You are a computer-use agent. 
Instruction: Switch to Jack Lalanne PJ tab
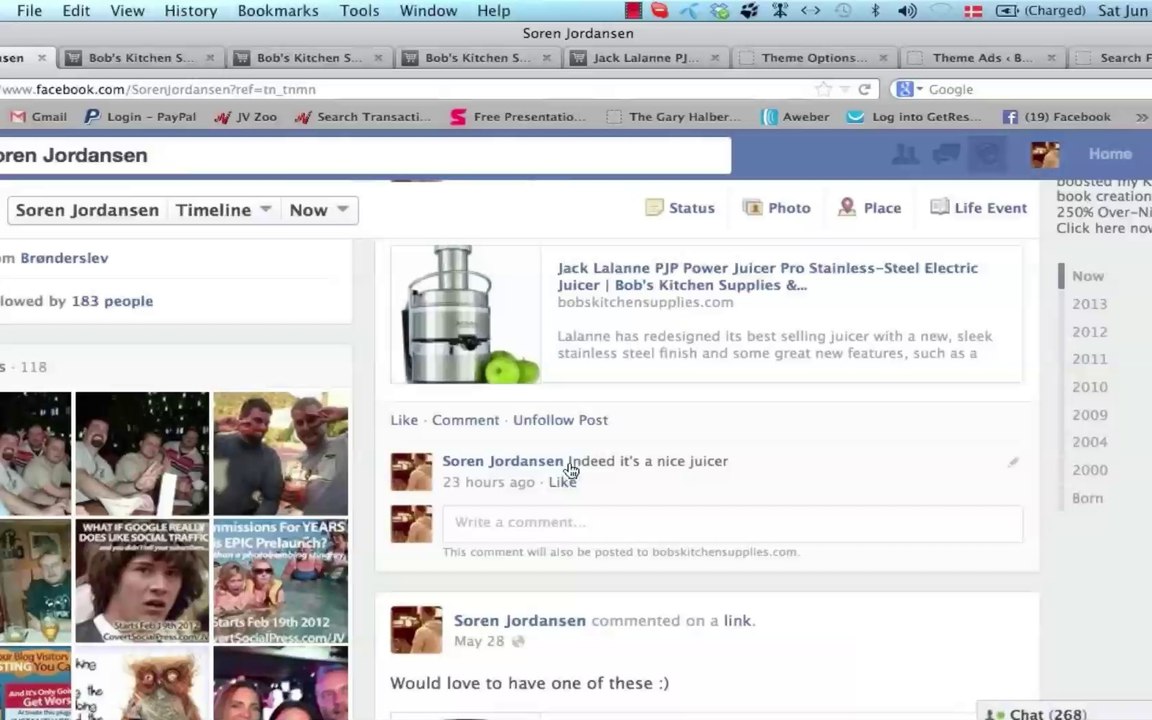coord(646,57)
